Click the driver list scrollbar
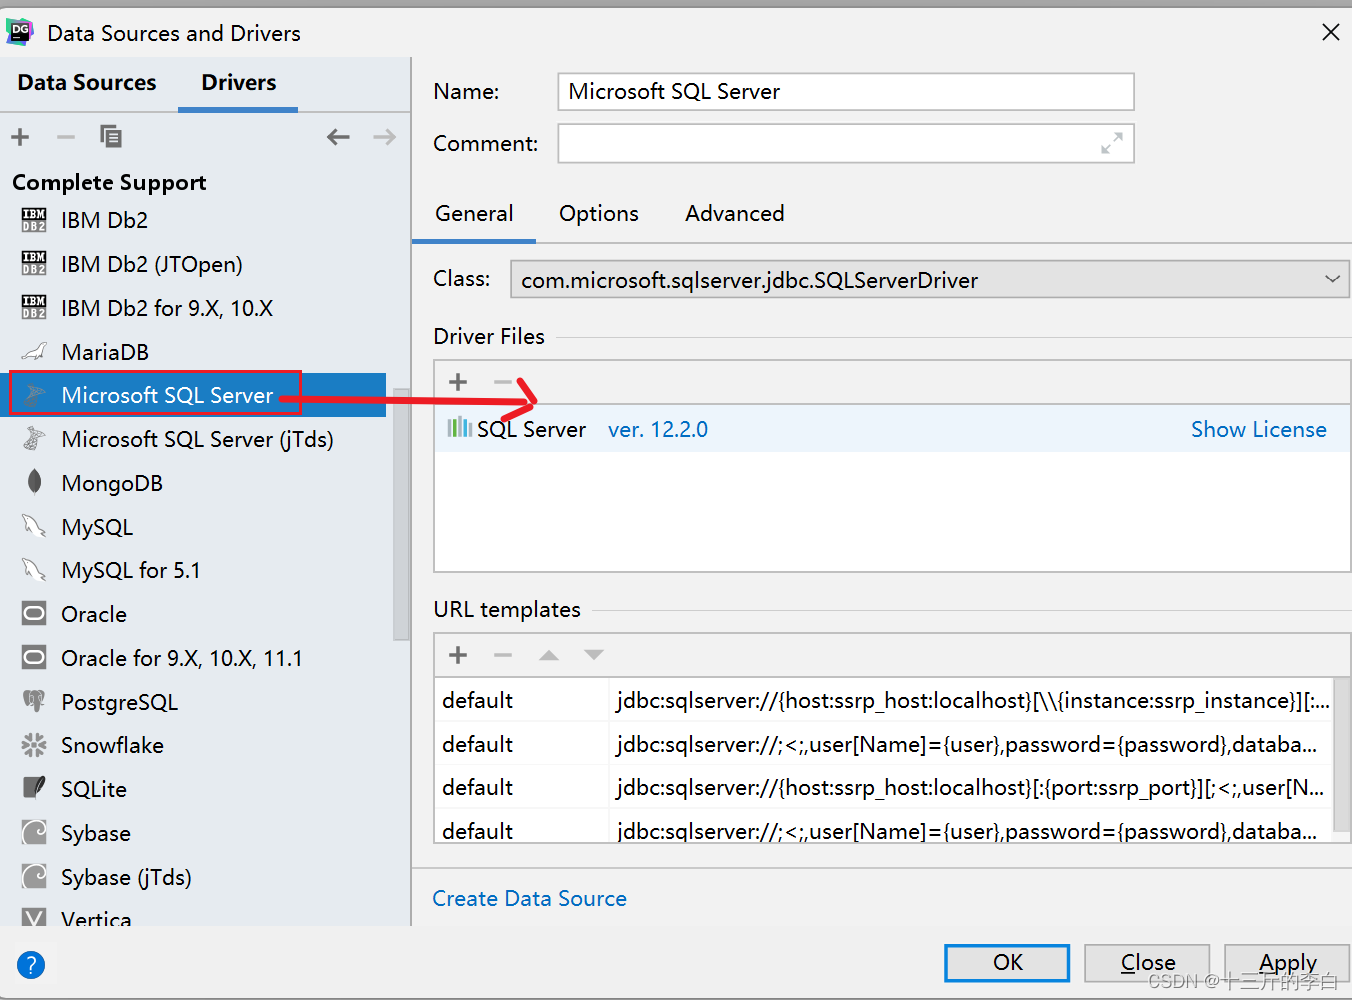 coord(401,514)
